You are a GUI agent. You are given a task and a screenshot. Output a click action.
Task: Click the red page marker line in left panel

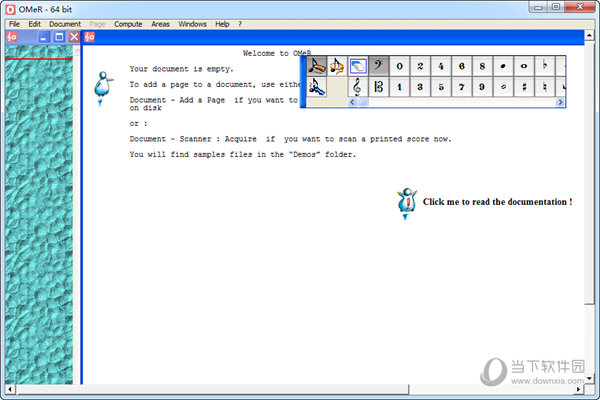[x=39, y=59]
